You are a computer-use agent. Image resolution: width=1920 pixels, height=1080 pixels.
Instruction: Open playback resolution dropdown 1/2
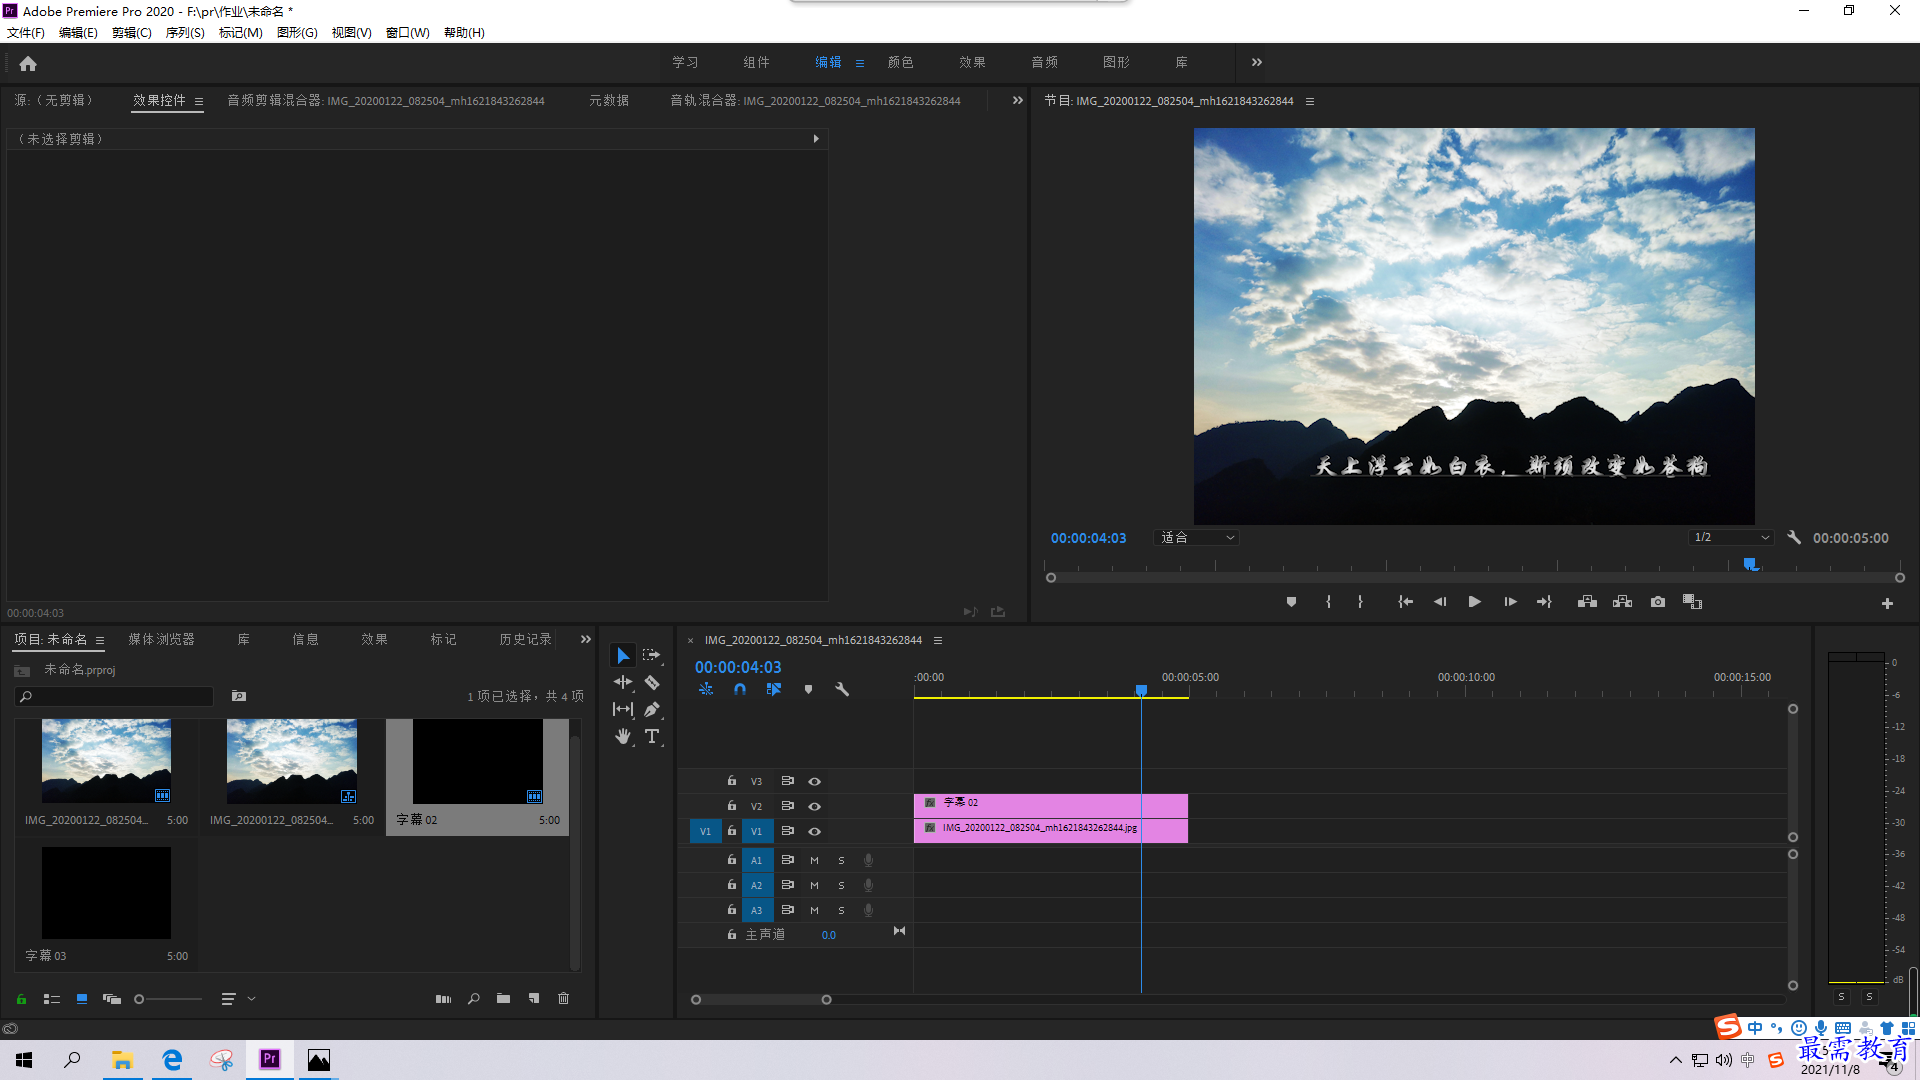[1731, 538]
